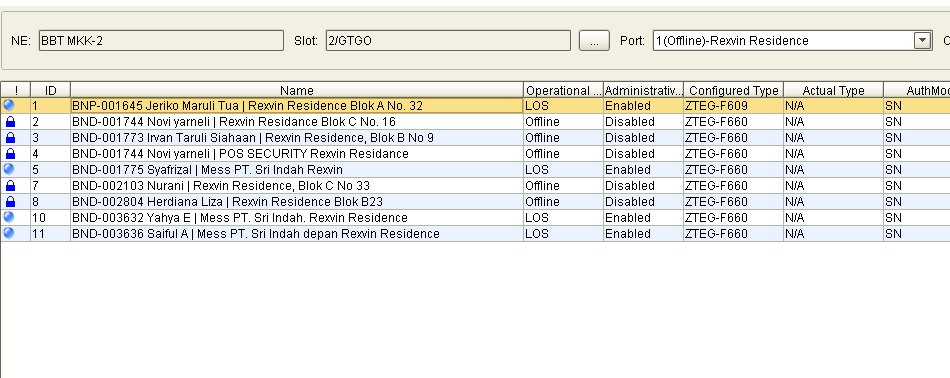Screen dimensions: 950x378
Task: Click the blue status ball for ONU ID 10
Action: click(9, 217)
